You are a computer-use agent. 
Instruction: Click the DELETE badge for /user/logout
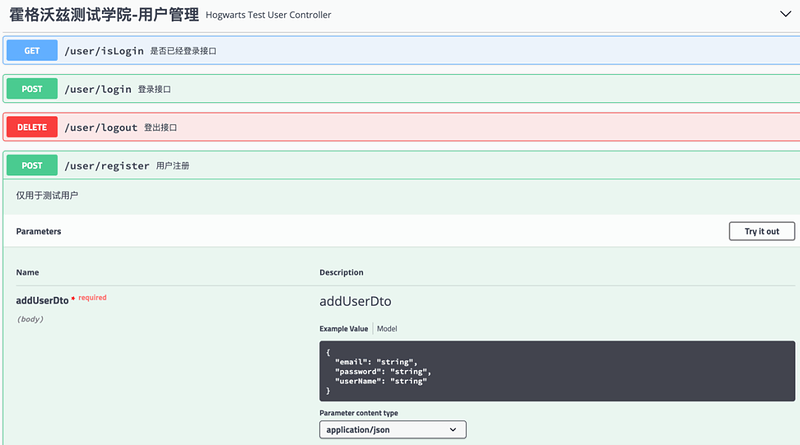click(x=32, y=127)
